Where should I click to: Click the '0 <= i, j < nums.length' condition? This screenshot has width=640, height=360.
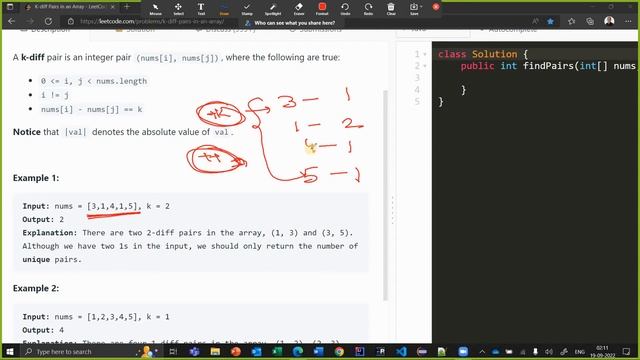[x=93, y=81]
